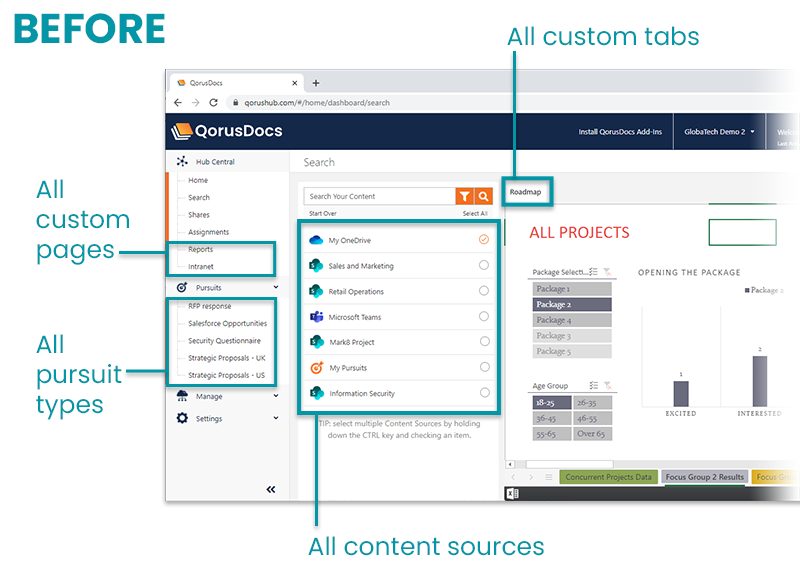
Task: Expand the Pursuits section chevron
Action: [x=277, y=287]
